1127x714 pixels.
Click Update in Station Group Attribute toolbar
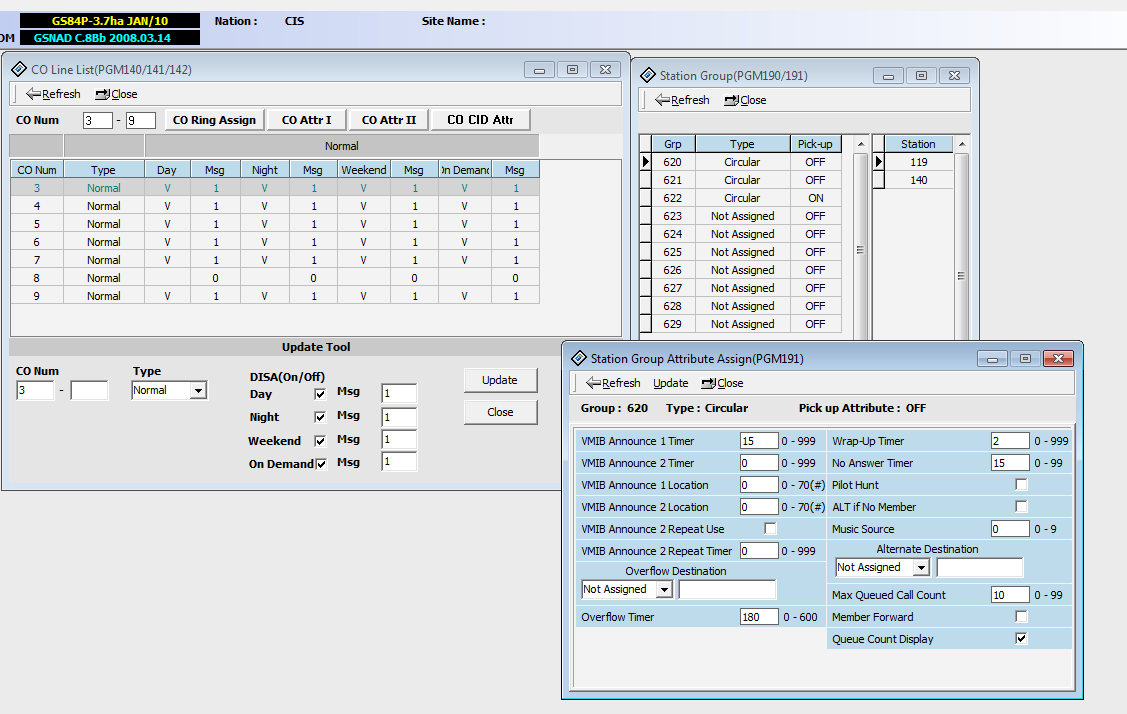(x=670, y=383)
